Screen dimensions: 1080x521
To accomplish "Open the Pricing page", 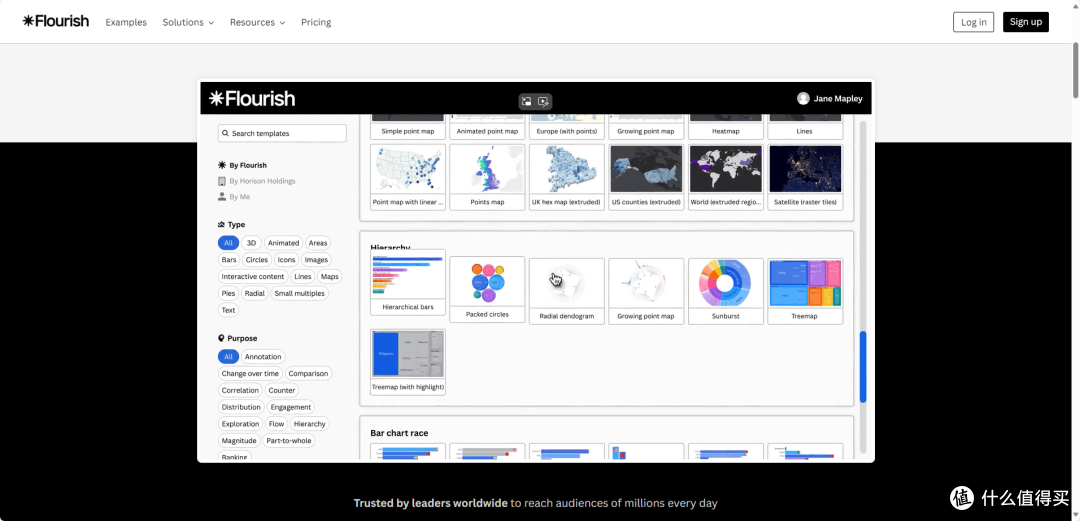I will click(316, 22).
